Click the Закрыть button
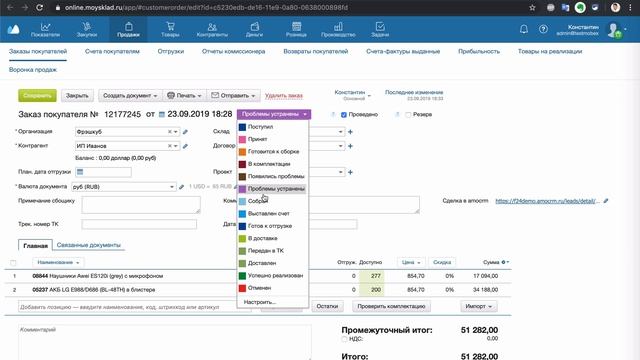Viewport: 640px width, 360px height. 77,96
